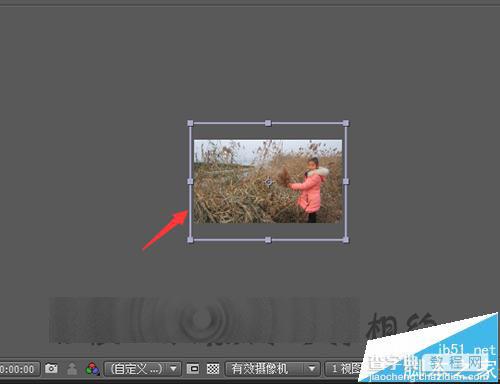The image size is (500, 384).
Task: Open the 自定义 resolution dropdown
Action: coord(143,369)
